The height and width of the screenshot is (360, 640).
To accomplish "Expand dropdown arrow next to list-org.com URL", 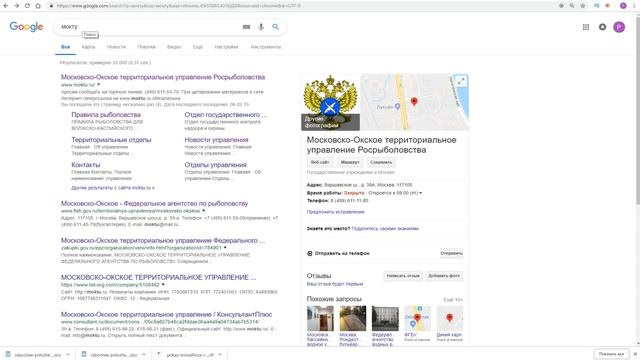I will click(163, 284).
